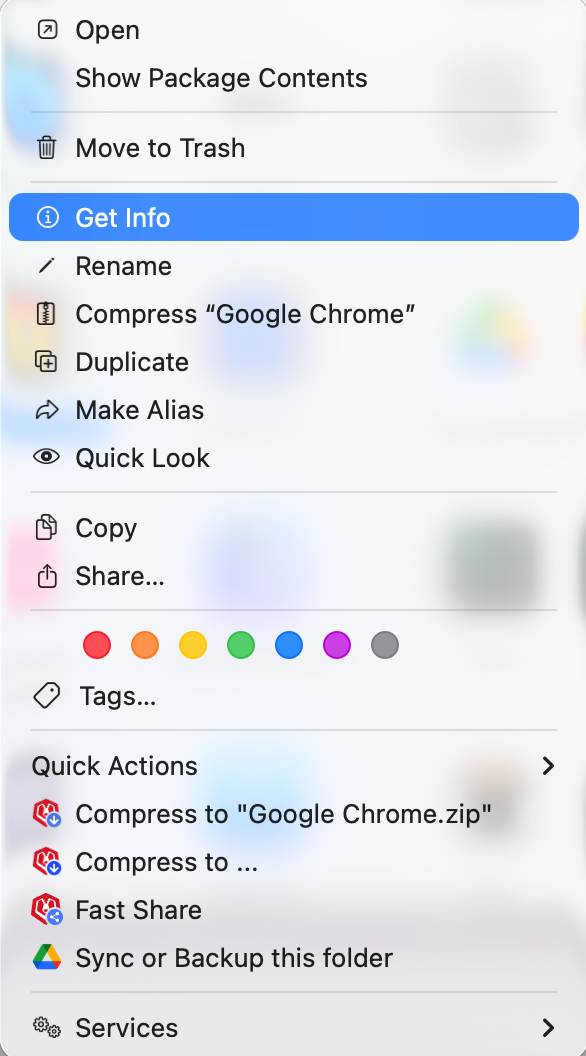Click the pencil icon next to Rename
This screenshot has width=586, height=1056.
tap(46, 266)
